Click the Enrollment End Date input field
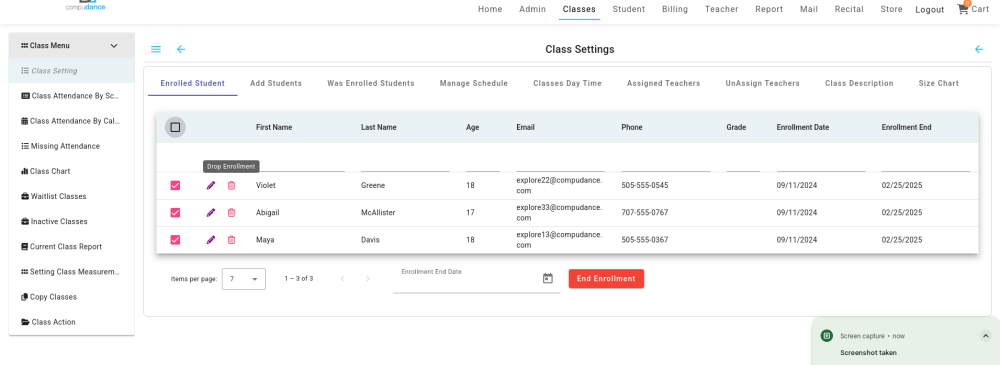Screen dimensions: 1000x365 (x=467, y=279)
